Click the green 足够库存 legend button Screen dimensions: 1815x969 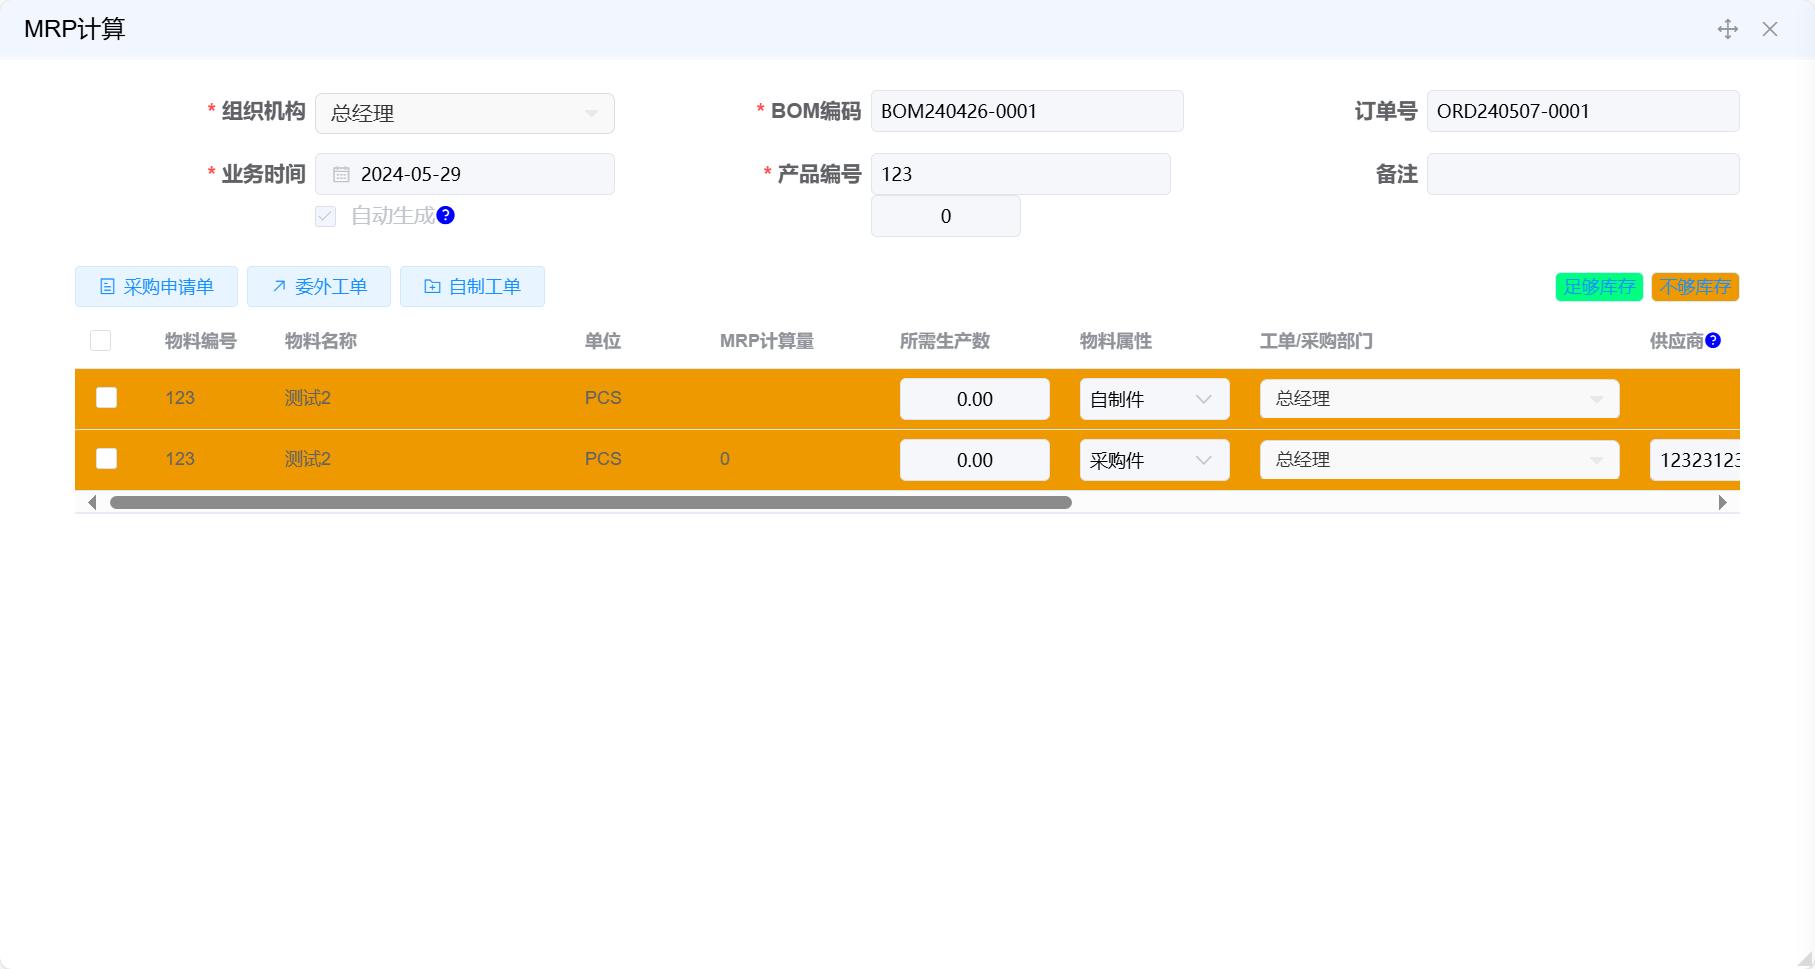pos(1598,287)
